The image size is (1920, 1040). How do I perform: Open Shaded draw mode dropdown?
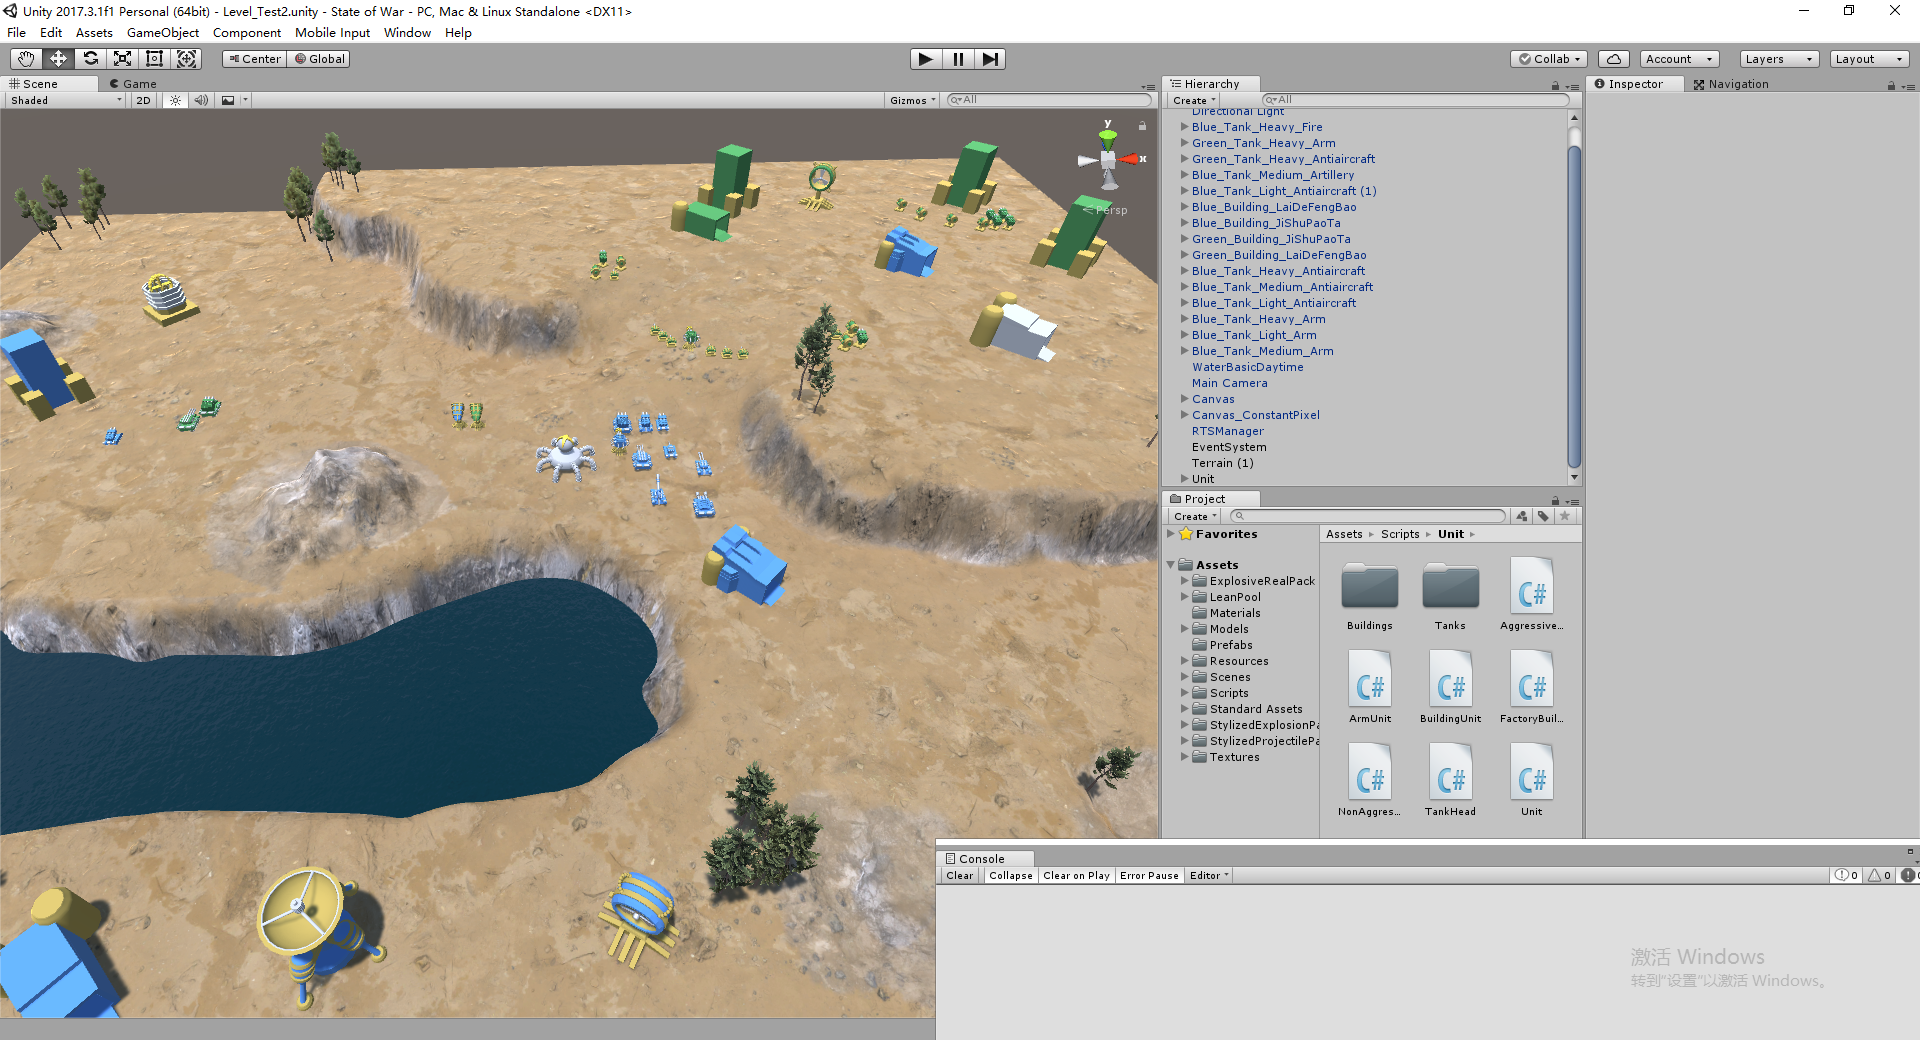coord(66,100)
